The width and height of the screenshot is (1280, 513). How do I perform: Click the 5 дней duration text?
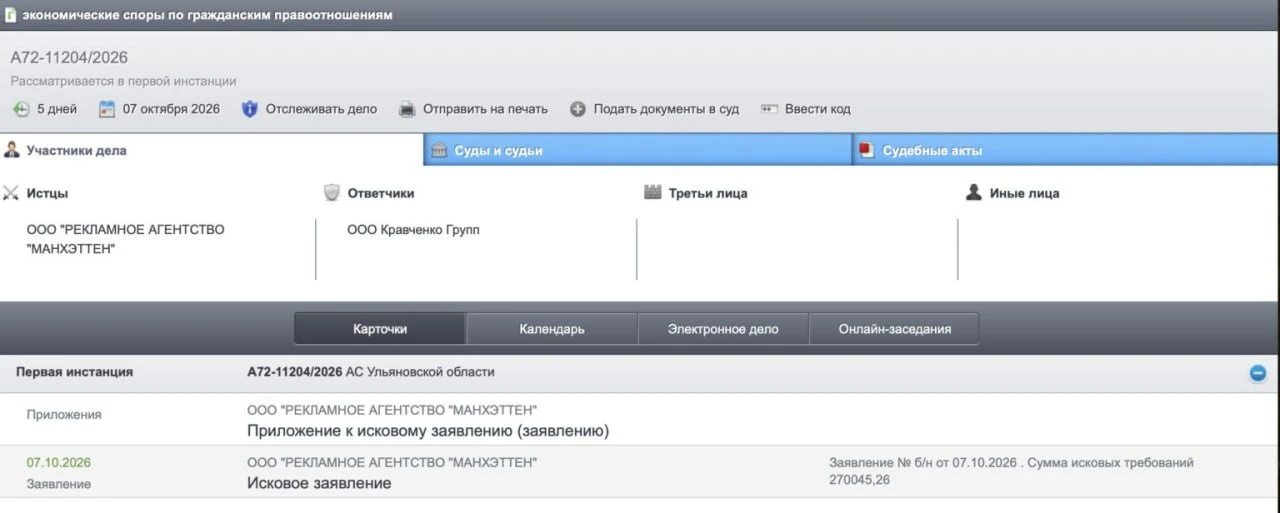[x=57, y=109]
